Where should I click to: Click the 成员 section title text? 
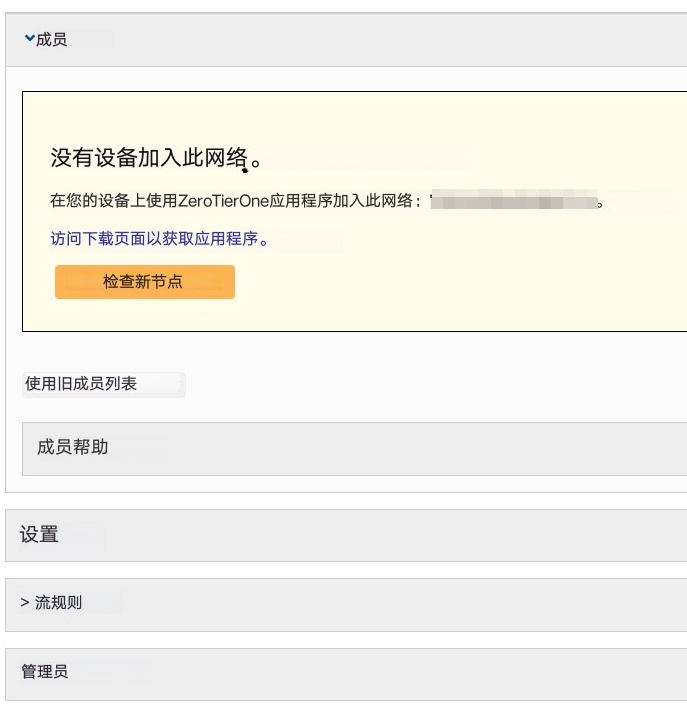pyautogui.click(x=52, y=39)
